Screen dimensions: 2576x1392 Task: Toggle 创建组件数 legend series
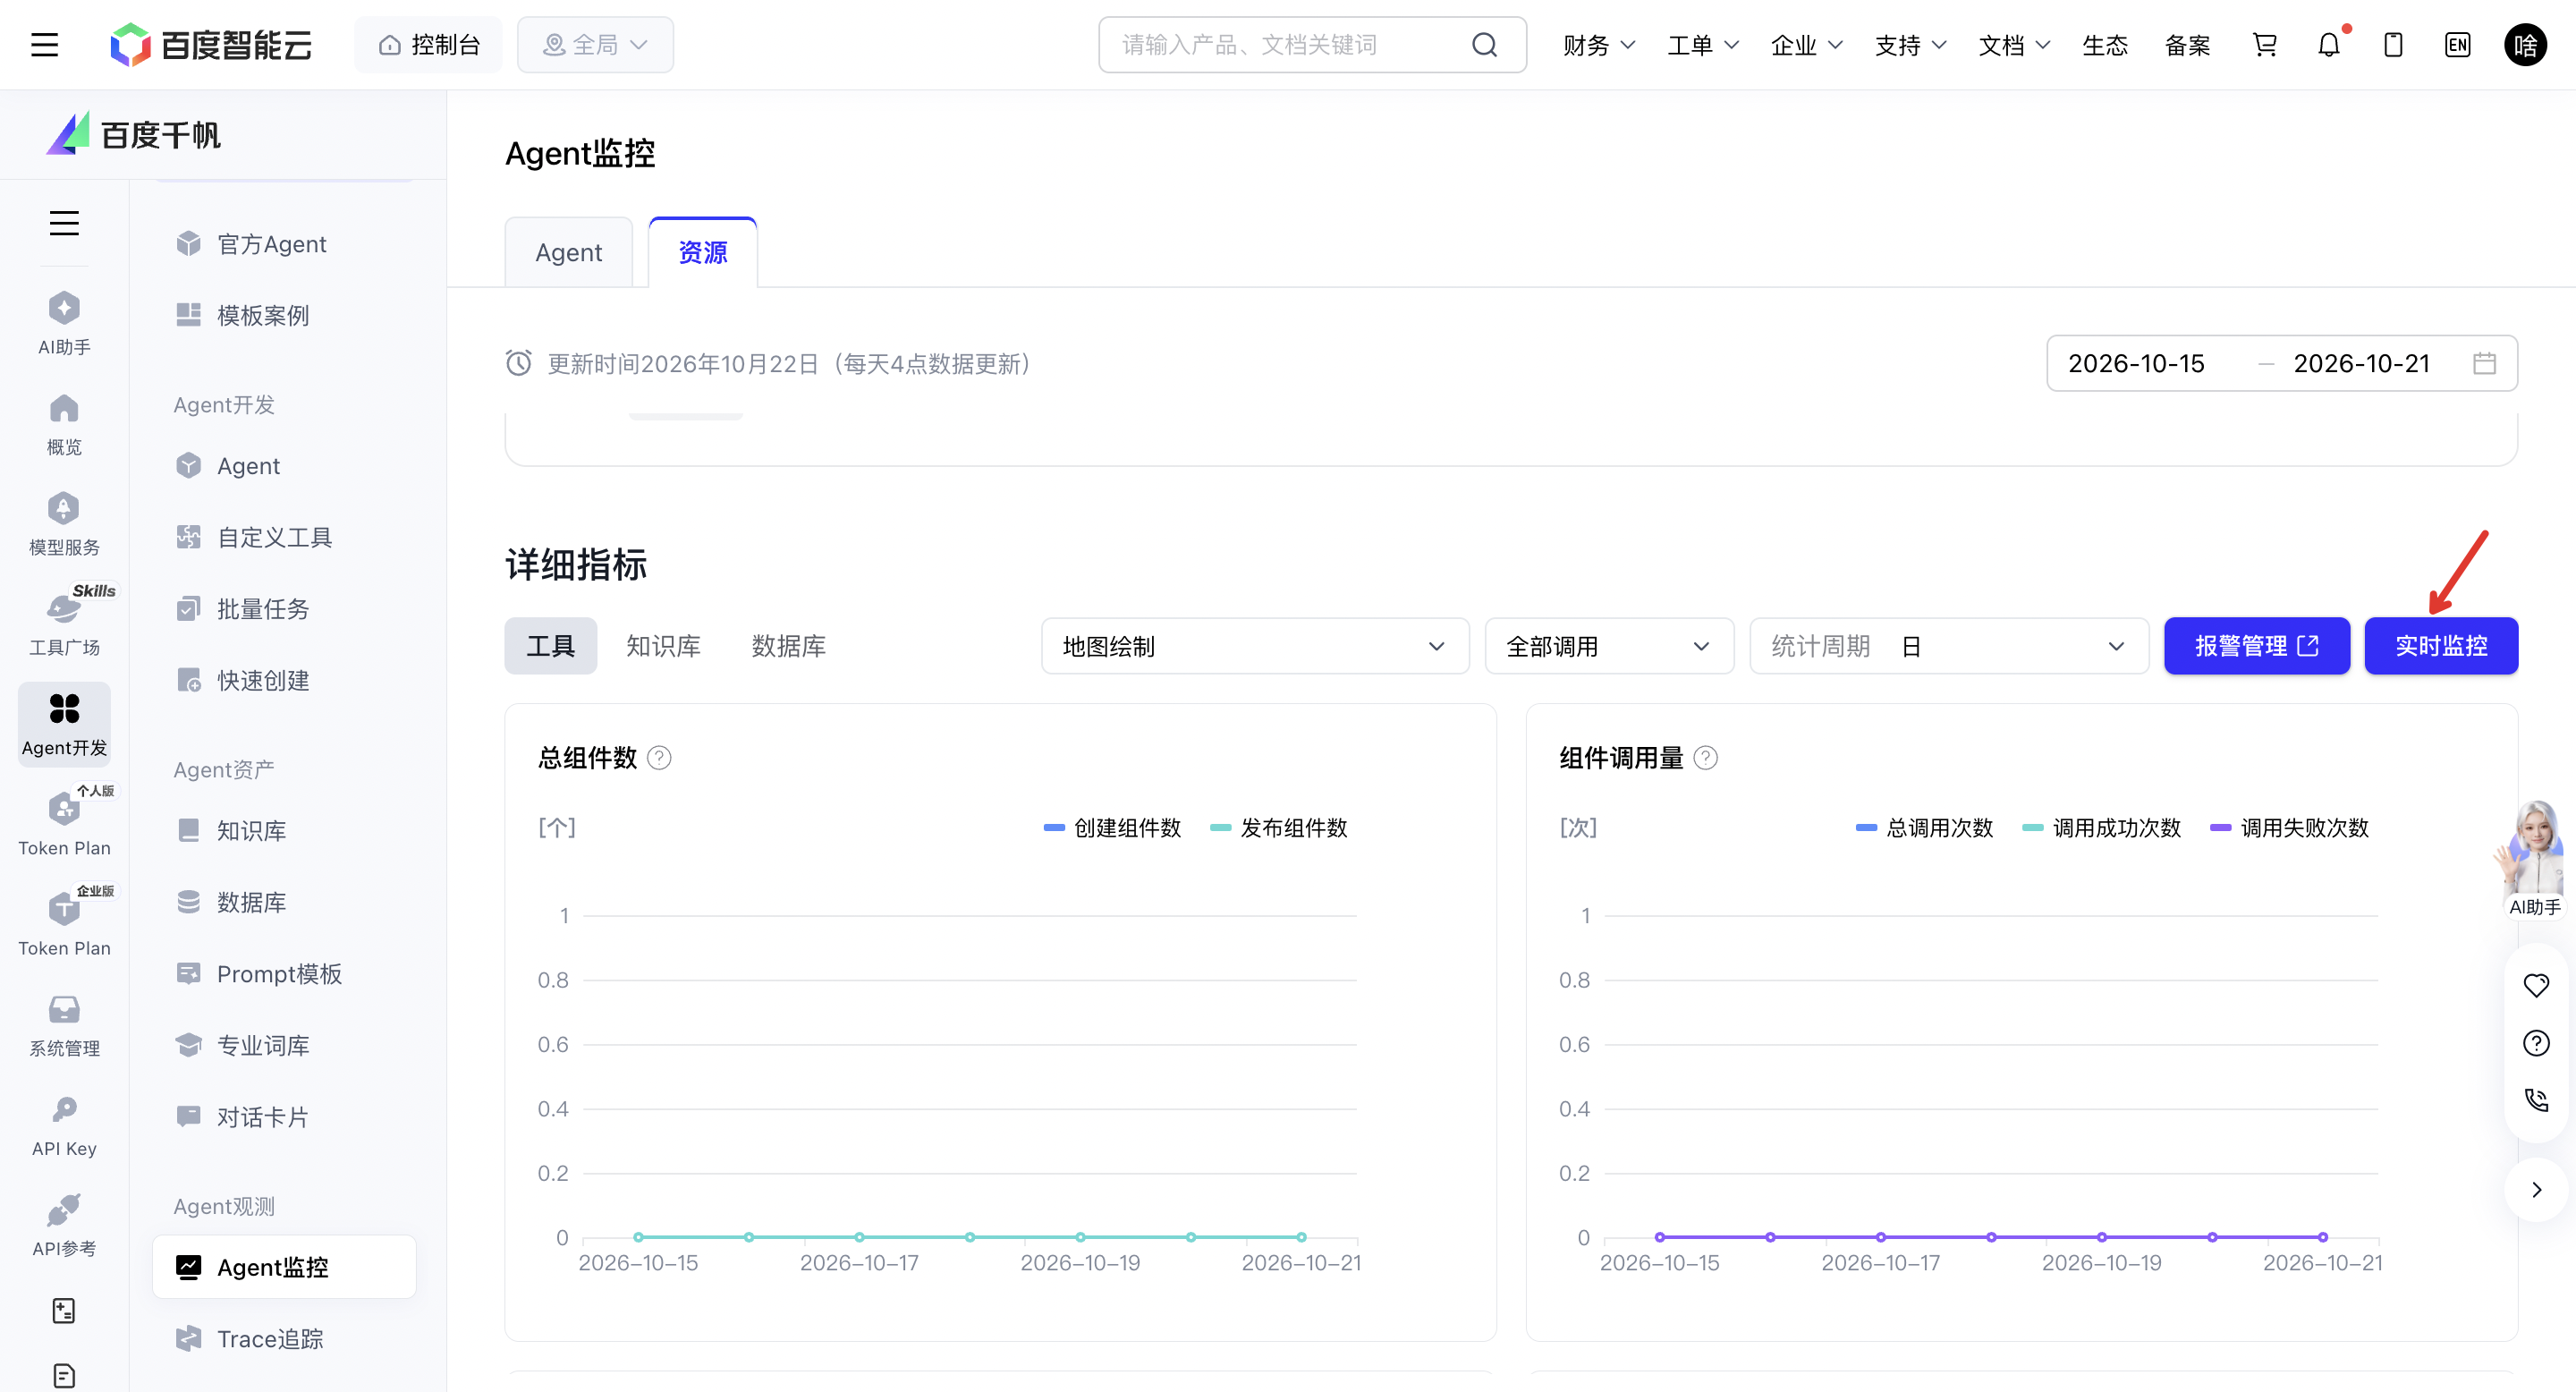tap(1112, 828)
